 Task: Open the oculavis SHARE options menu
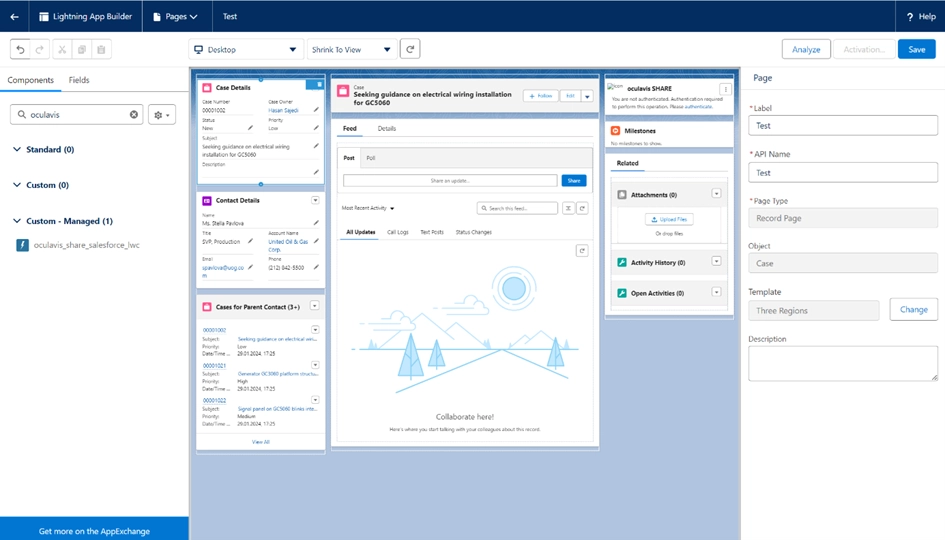726,89
